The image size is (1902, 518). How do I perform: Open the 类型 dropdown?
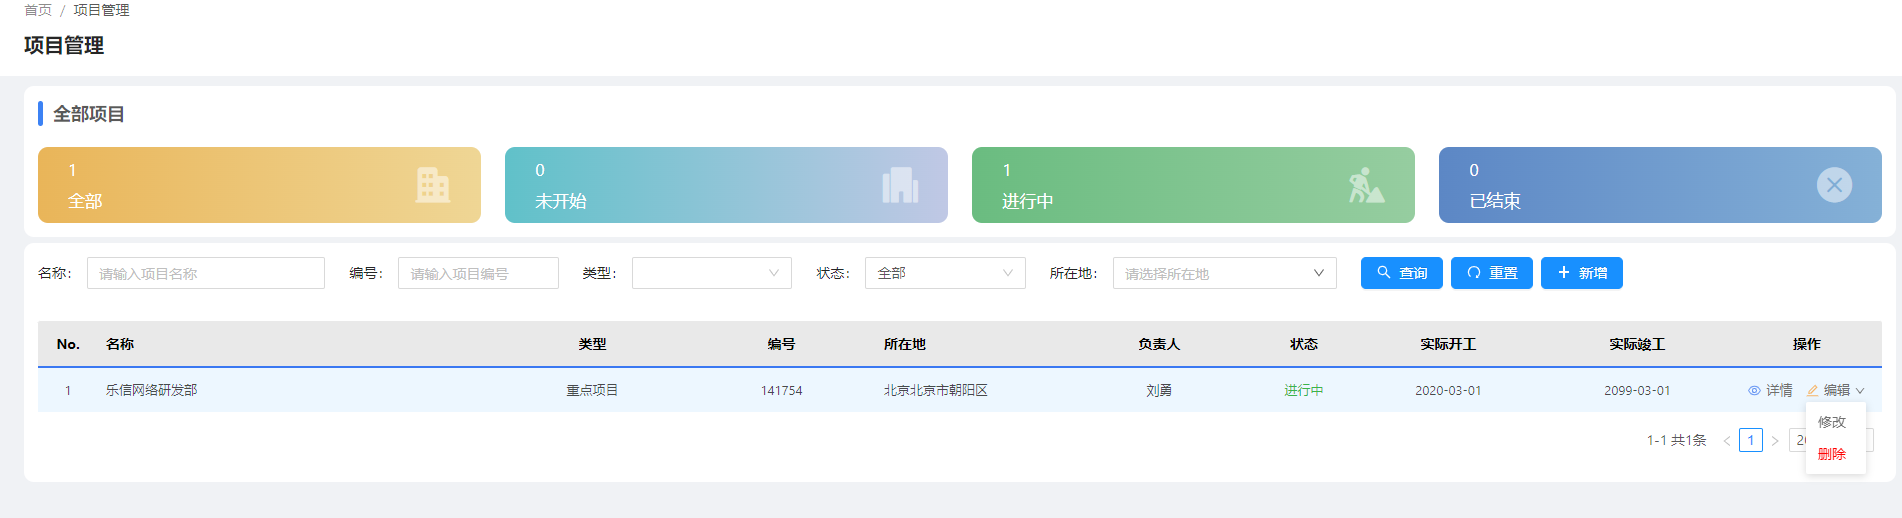[x=711, y=273]
